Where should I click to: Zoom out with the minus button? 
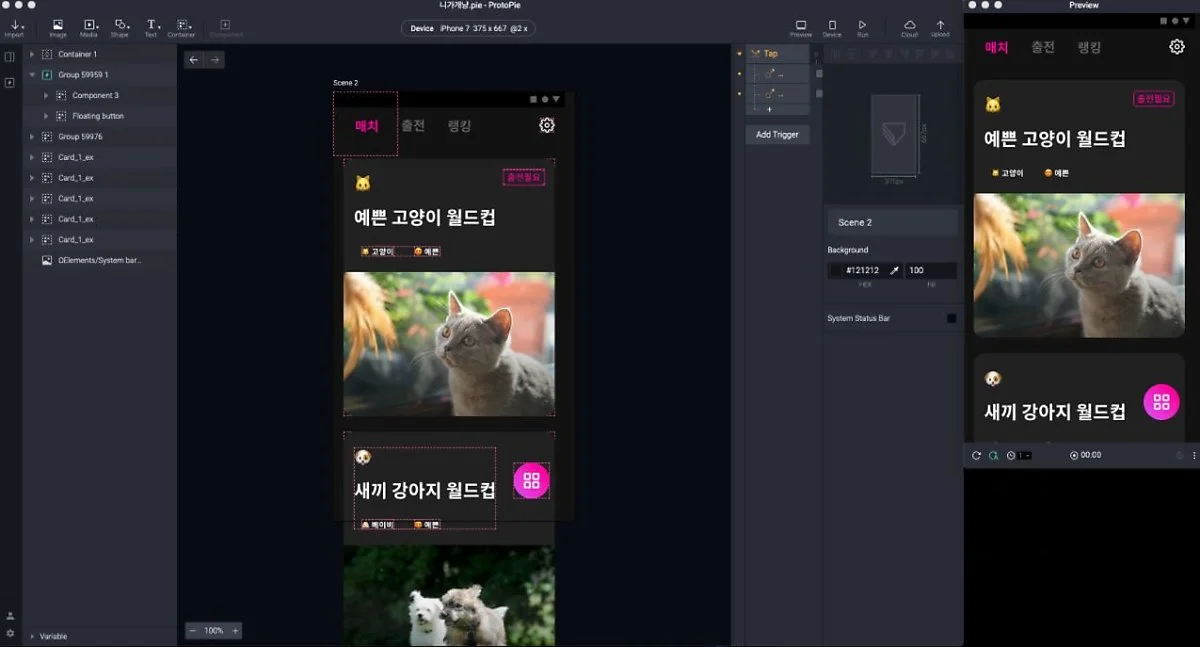192,631
